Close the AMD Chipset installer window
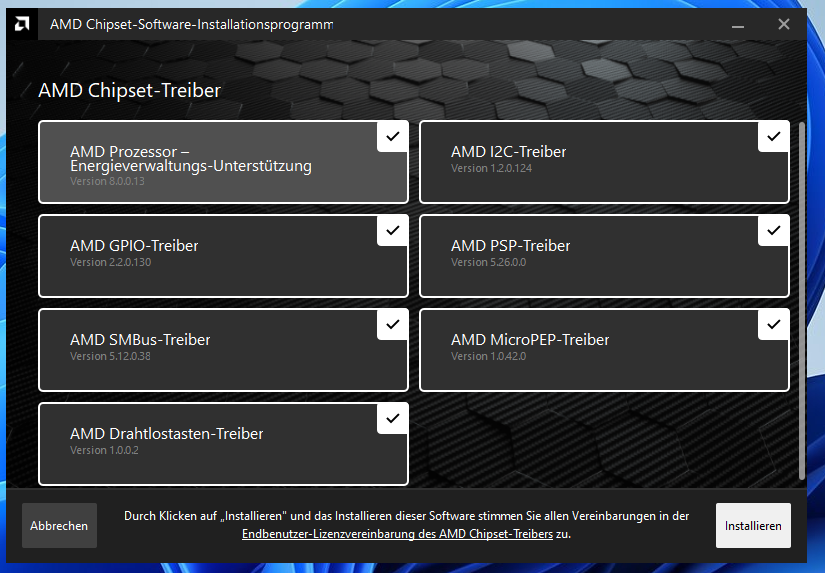 pos(783,24)
